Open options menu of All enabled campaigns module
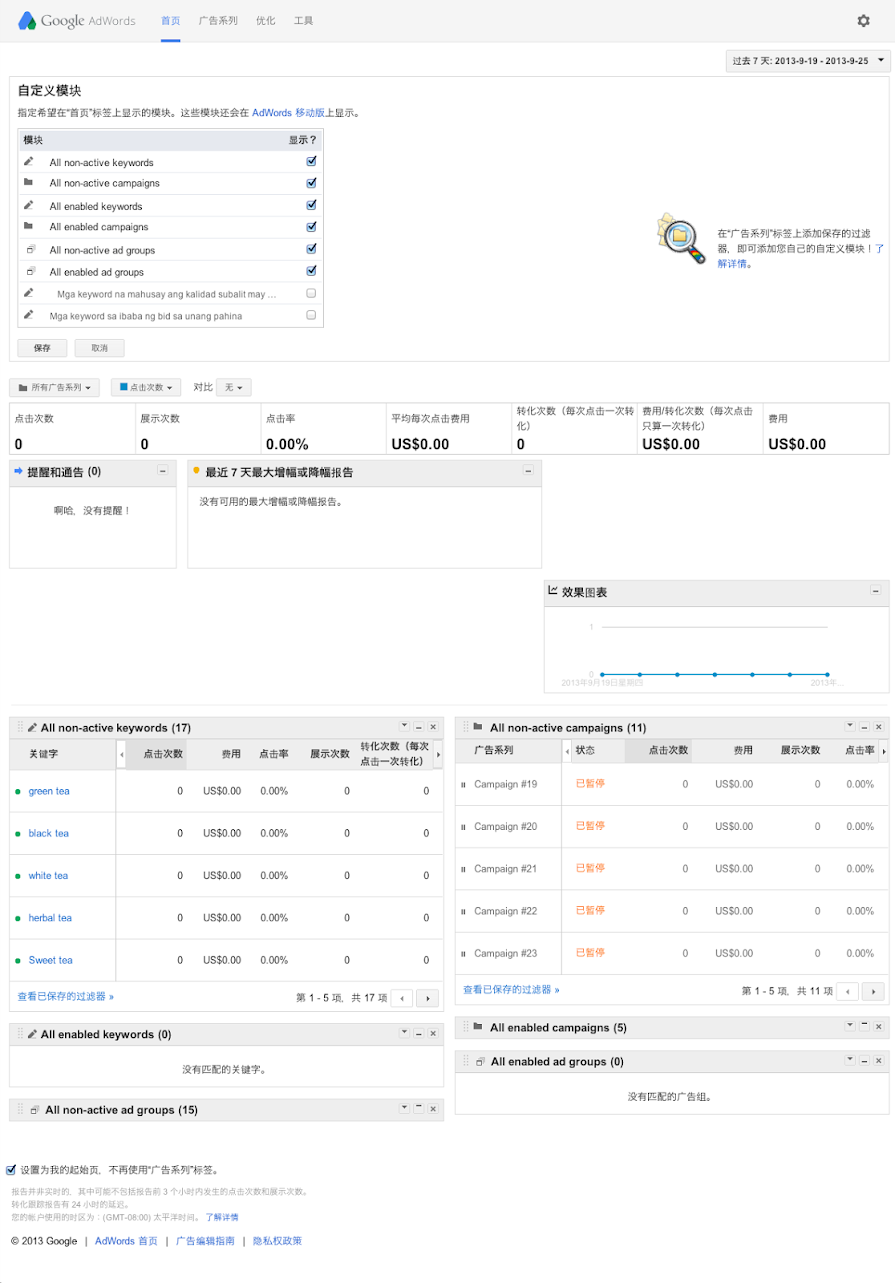 (x=850, y=1025)
